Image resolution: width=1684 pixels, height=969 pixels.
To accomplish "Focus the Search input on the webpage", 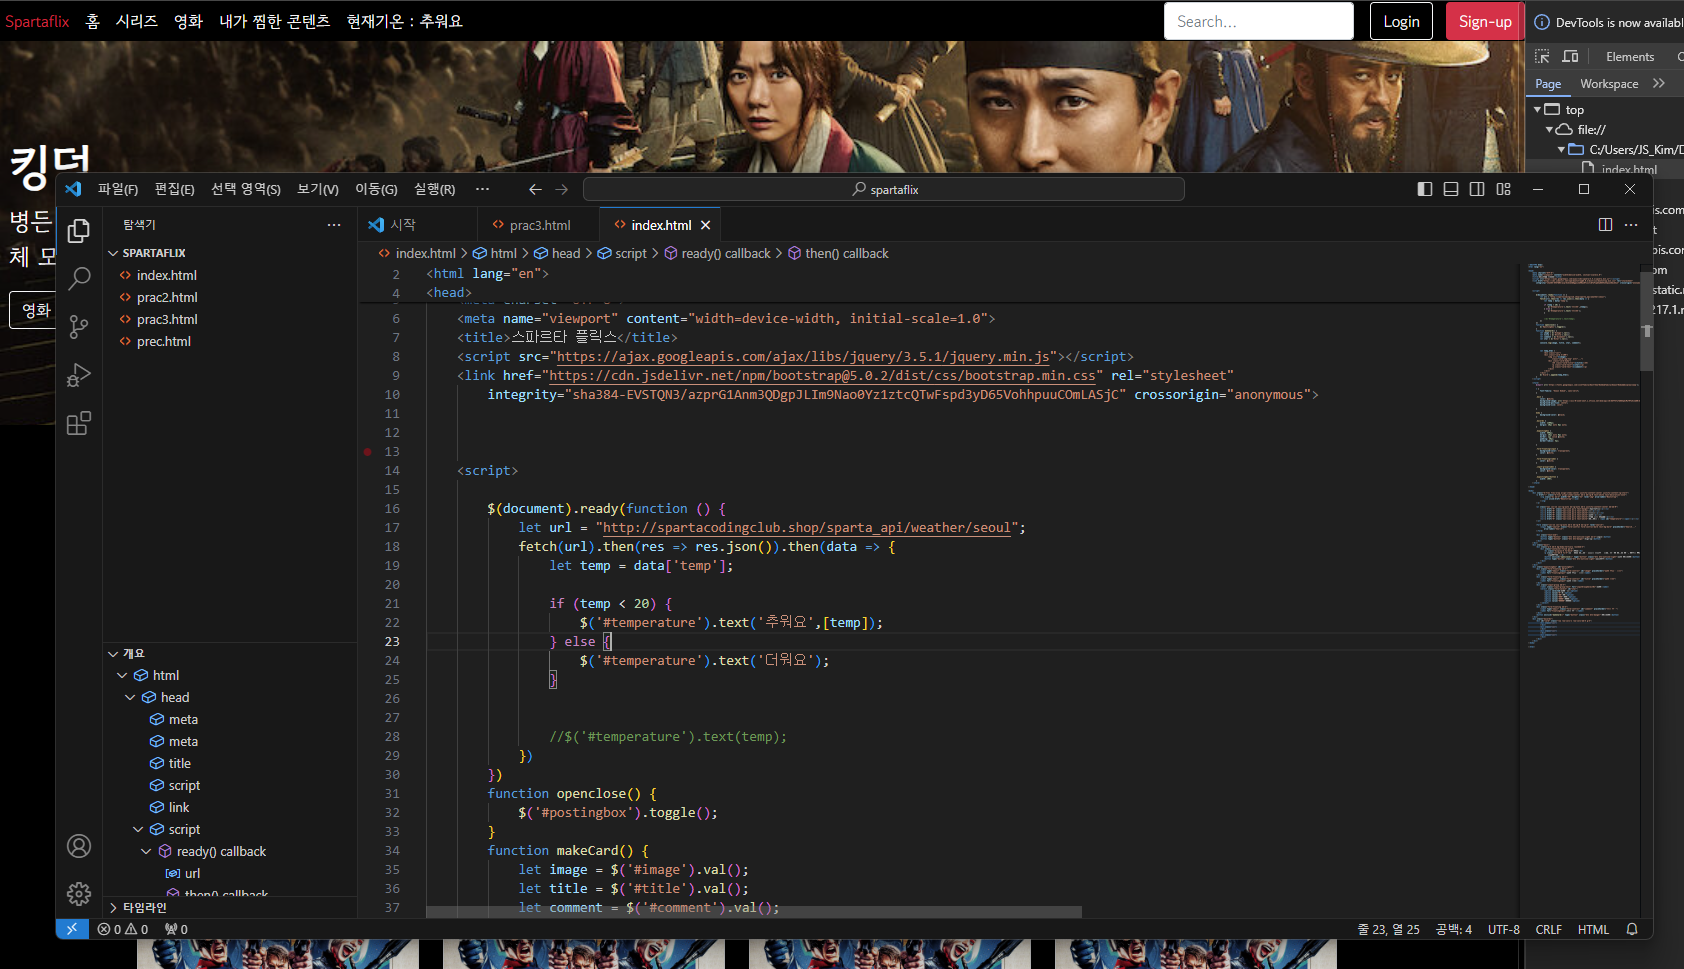I will (1258, 21).
